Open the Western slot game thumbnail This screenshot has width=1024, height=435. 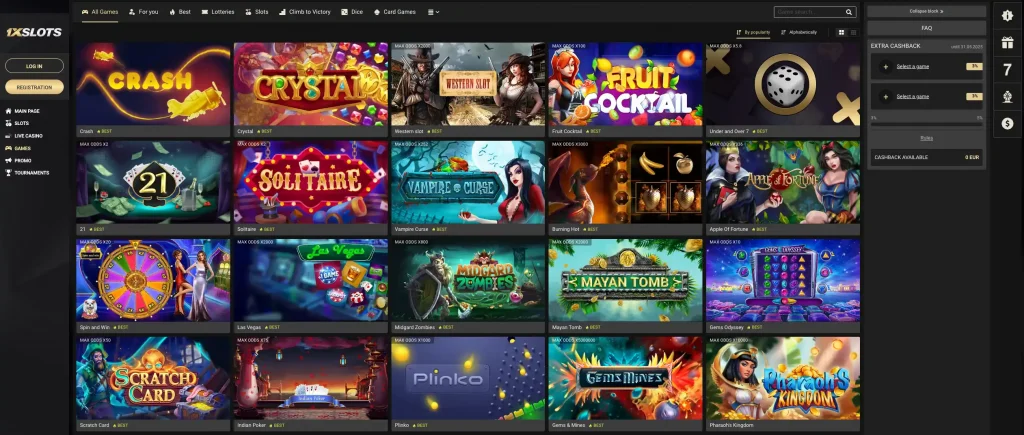pyautogui.click(x=468, y=84)
